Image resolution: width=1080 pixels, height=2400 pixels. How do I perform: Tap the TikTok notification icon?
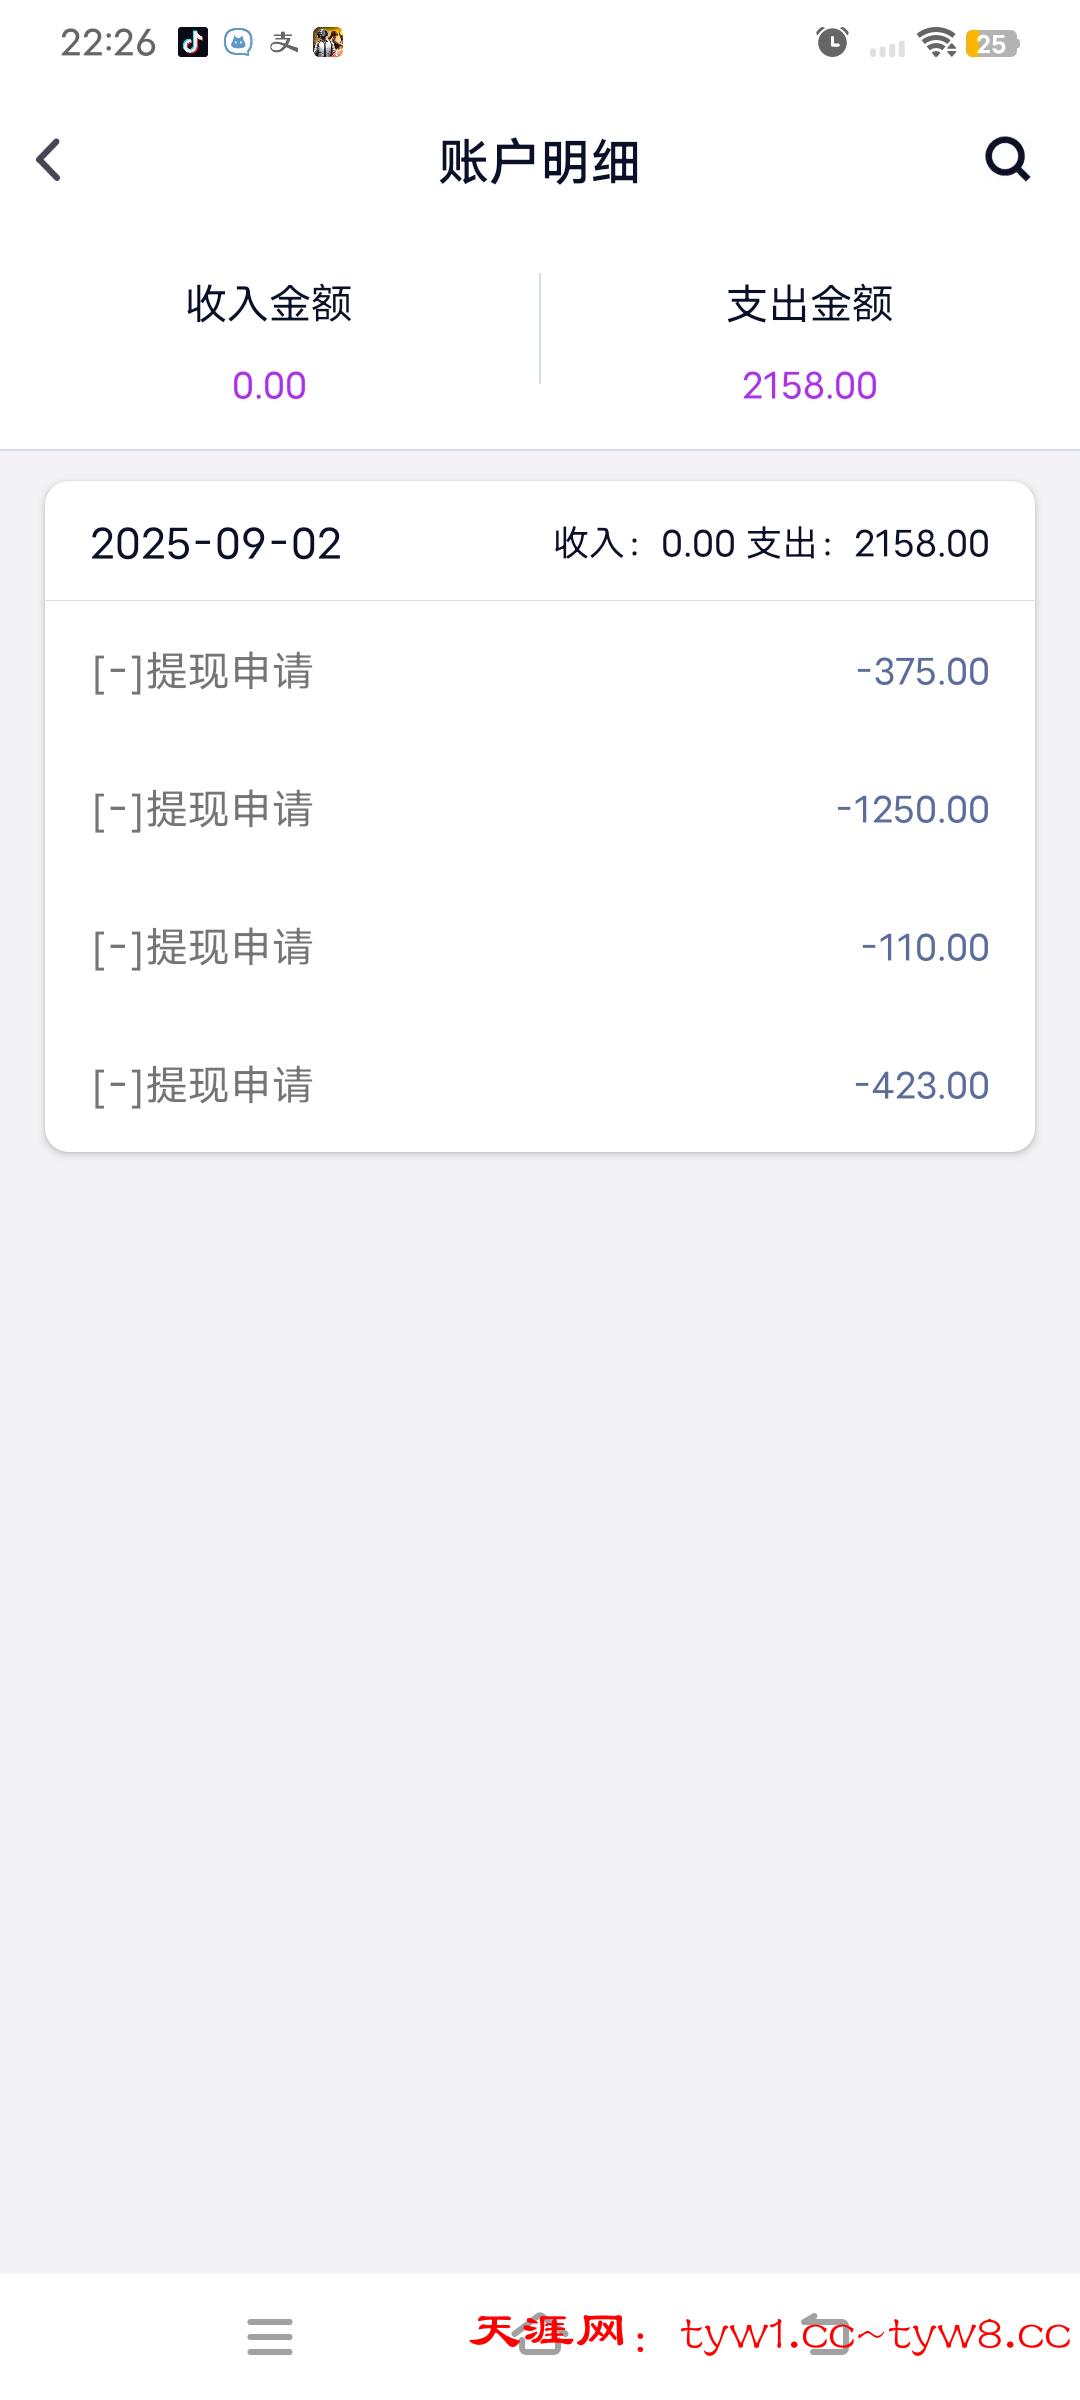[193, 42]
